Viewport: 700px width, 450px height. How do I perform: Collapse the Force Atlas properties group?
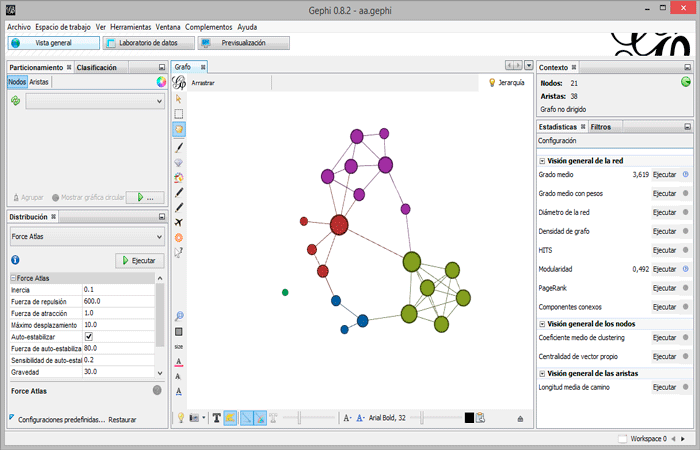13,278
